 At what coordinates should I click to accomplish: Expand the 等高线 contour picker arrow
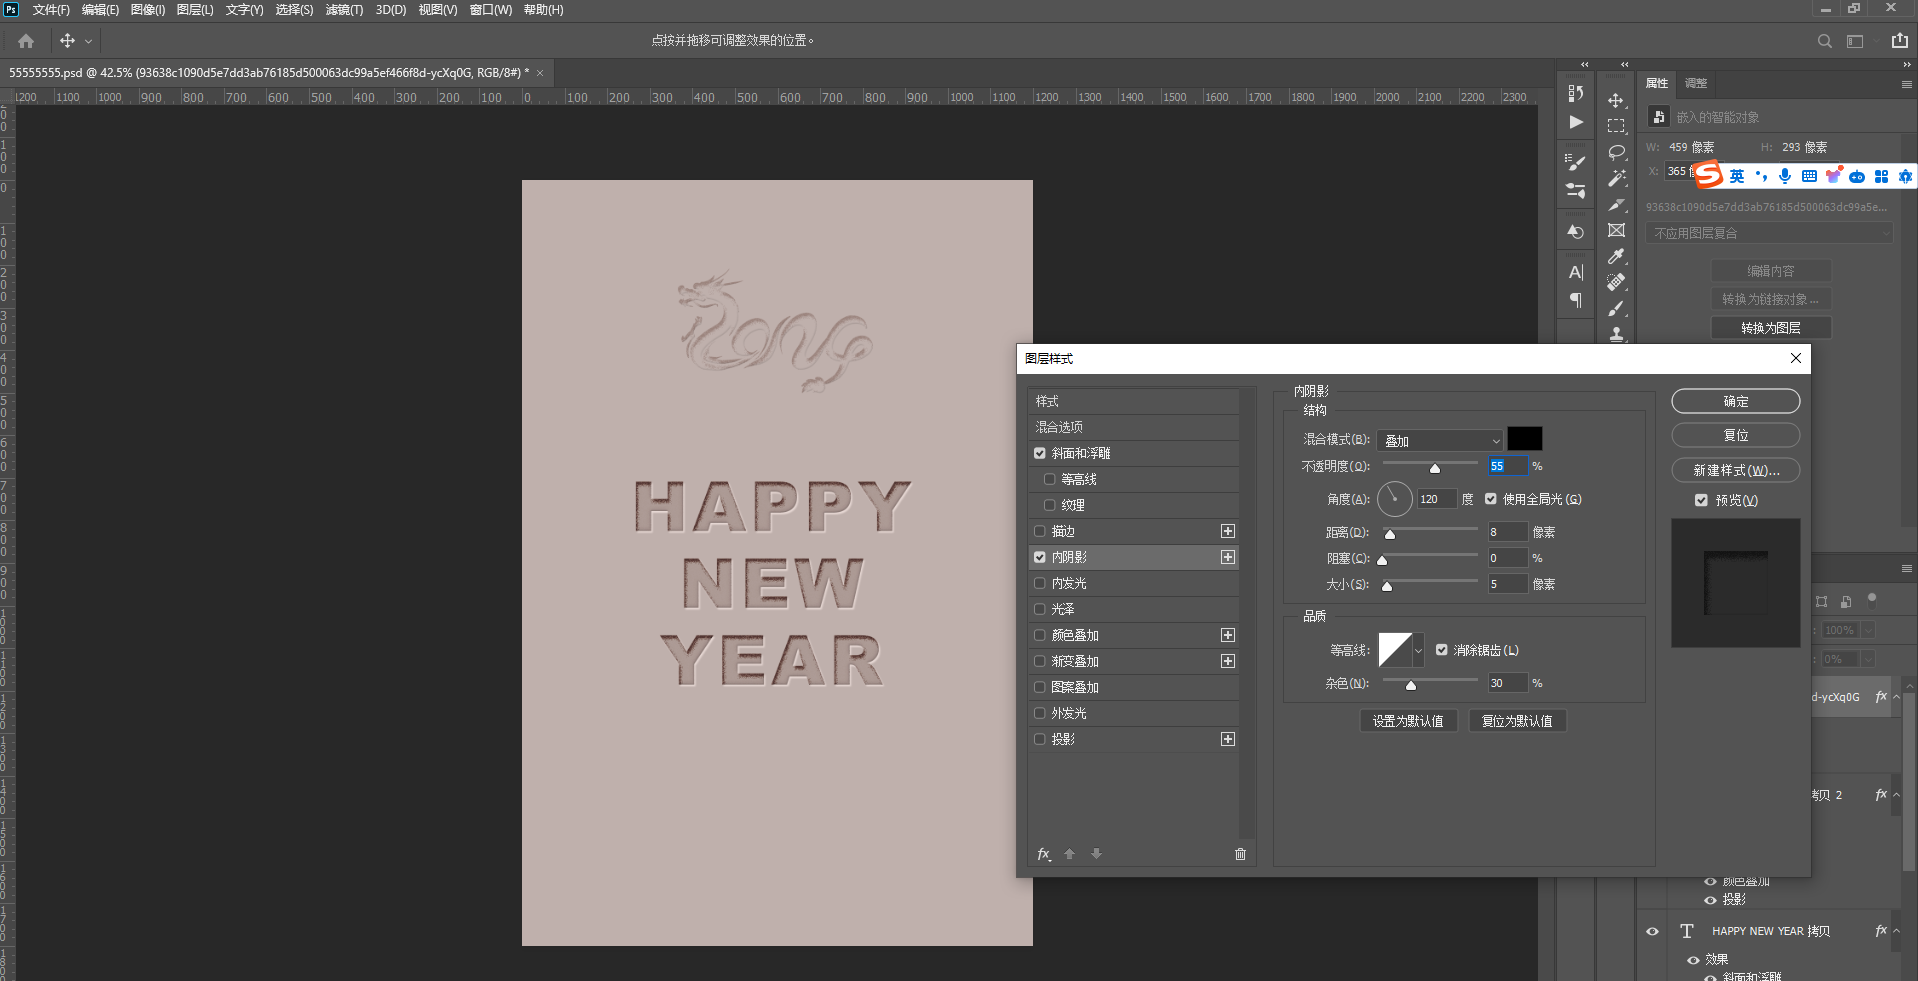click(x=1418, y=650)
